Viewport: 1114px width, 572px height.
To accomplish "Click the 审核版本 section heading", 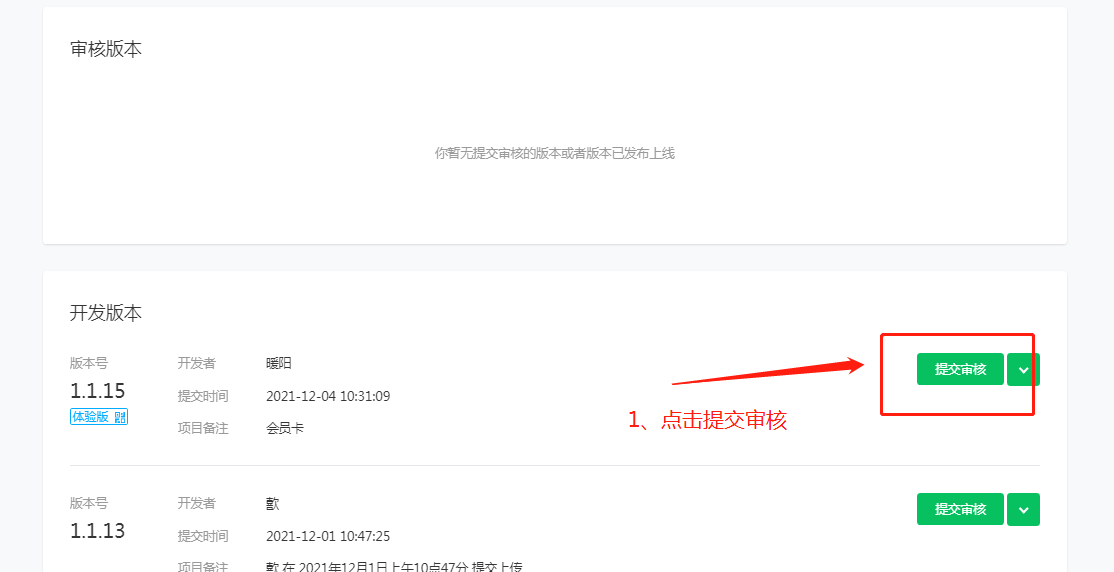I will pos(106,49).
